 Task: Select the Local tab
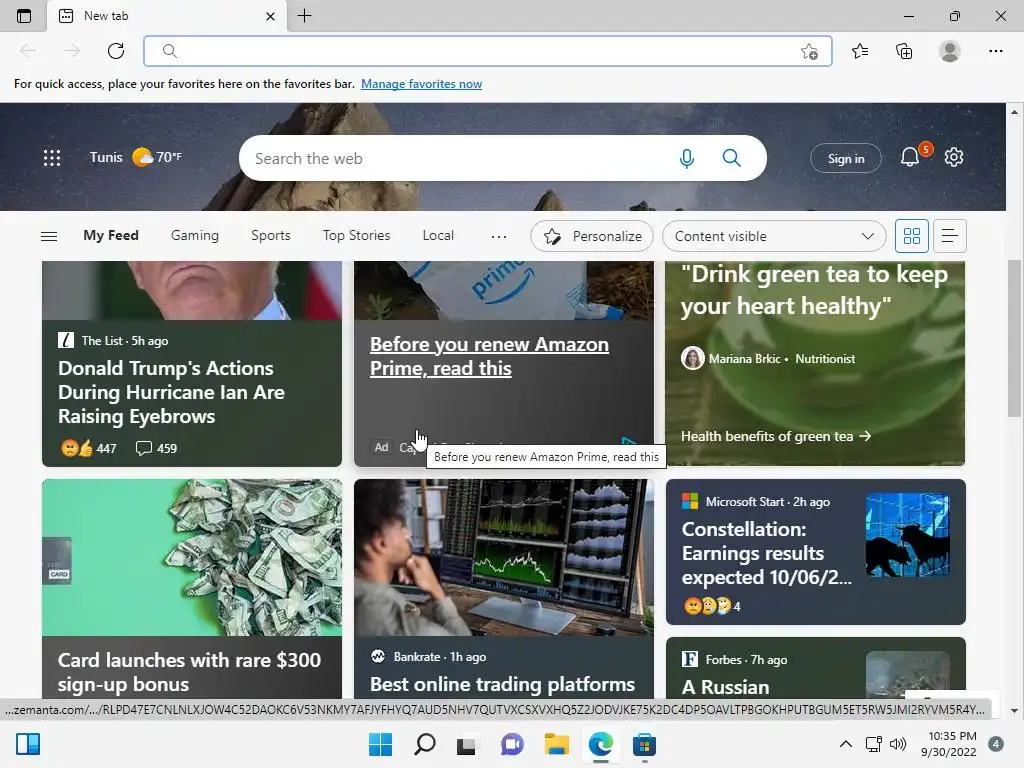click(x=438, y=236)
